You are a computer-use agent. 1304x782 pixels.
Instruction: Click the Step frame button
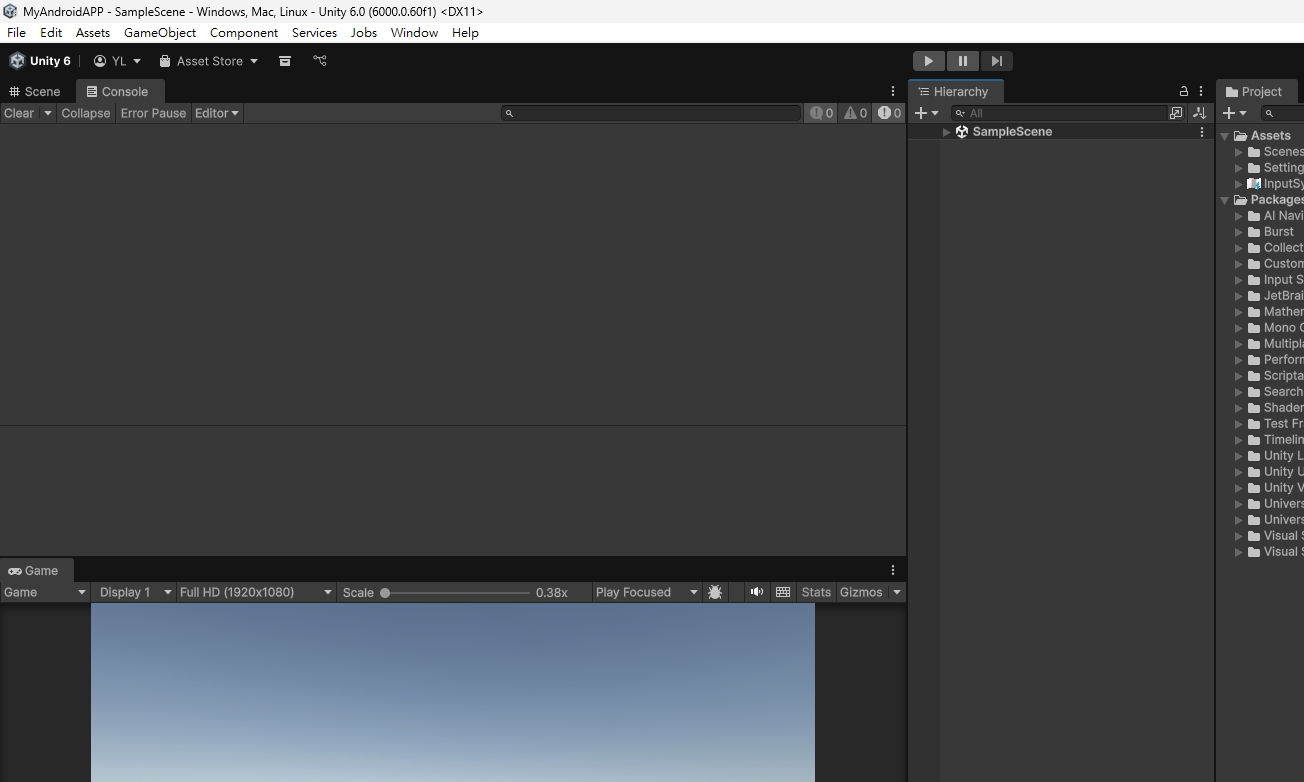[x=996, y=61]
